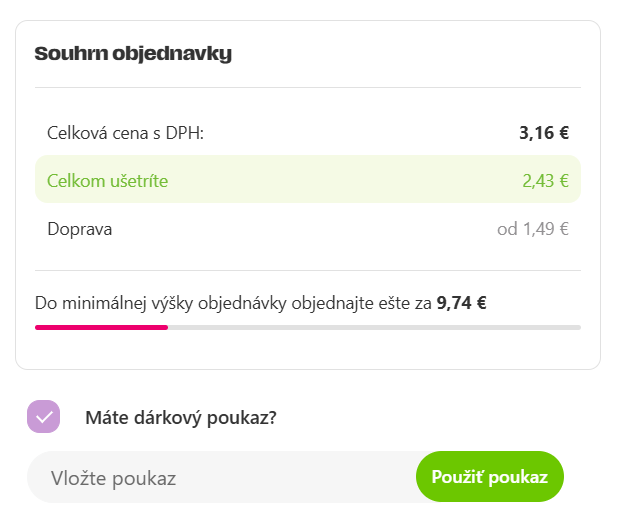618x524 pixels.
Task: Click the grey unfilled part of progress bar
Action: click(x=375, y=327)
